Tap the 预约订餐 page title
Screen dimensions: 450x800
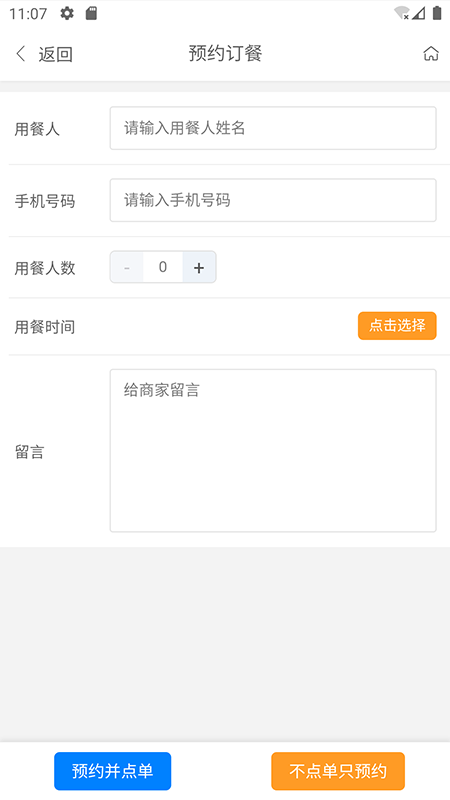(225, 53)
